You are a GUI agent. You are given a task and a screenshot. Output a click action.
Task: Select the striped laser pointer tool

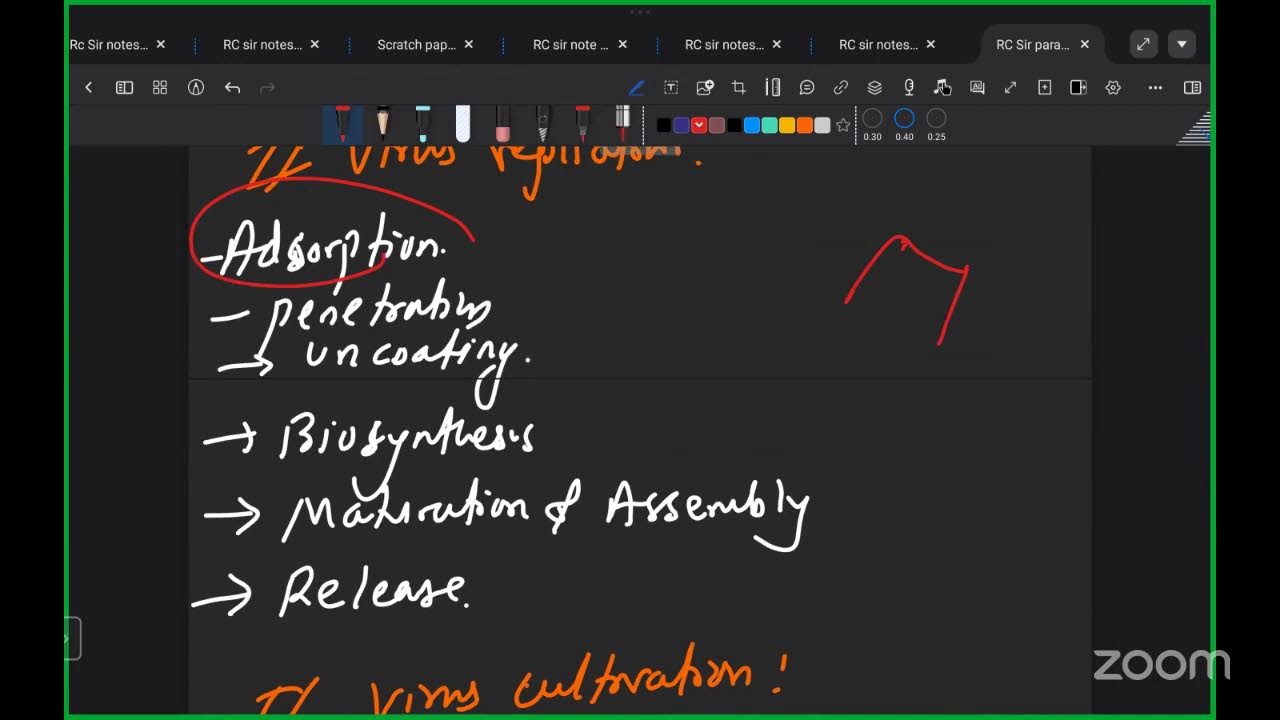click(622, 124)
